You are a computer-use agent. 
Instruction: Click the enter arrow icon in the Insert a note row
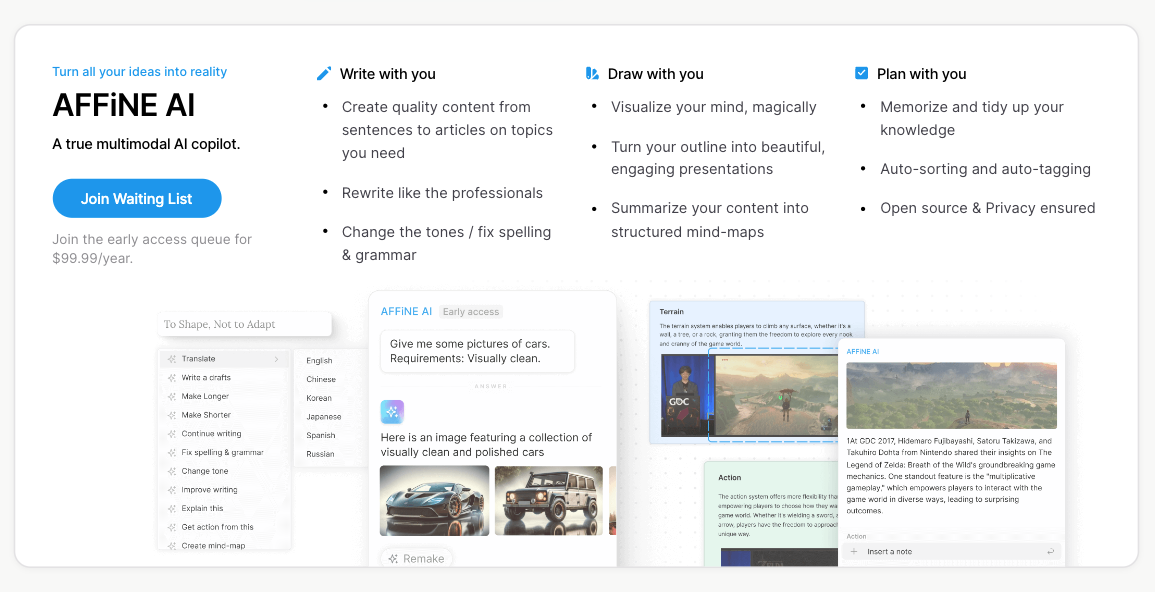1050,552
